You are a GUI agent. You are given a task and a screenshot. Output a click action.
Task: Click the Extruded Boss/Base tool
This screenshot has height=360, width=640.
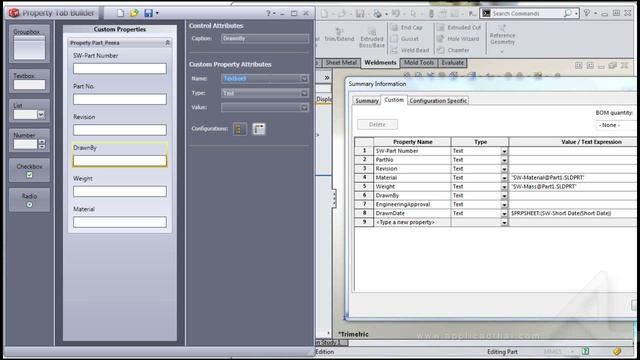point(371,38)
